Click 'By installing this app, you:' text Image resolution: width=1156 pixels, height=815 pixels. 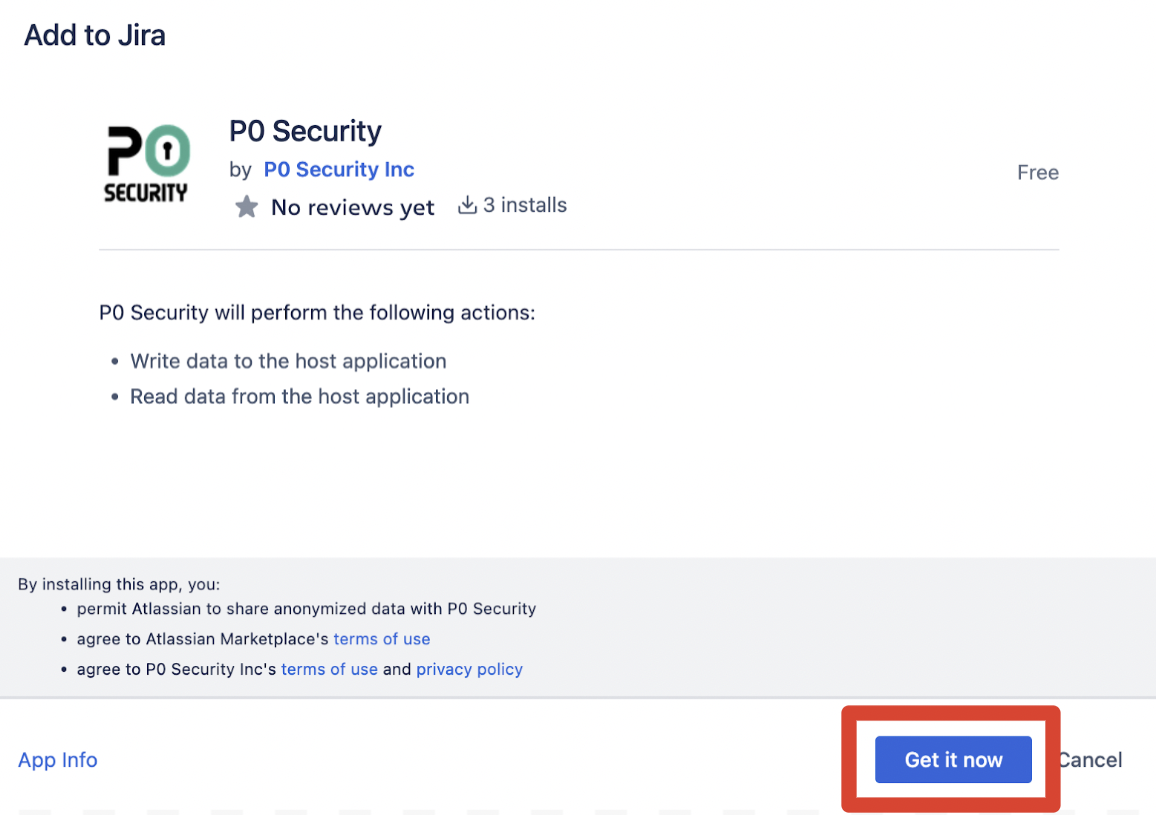tap(119, 584)
